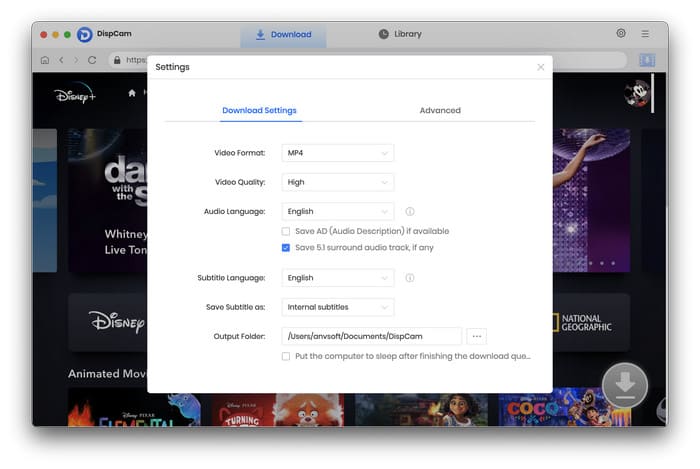Browse output folder with the ellipsis button
The image size is (700, 469).
pyautogui.click(x=476, y=336)
